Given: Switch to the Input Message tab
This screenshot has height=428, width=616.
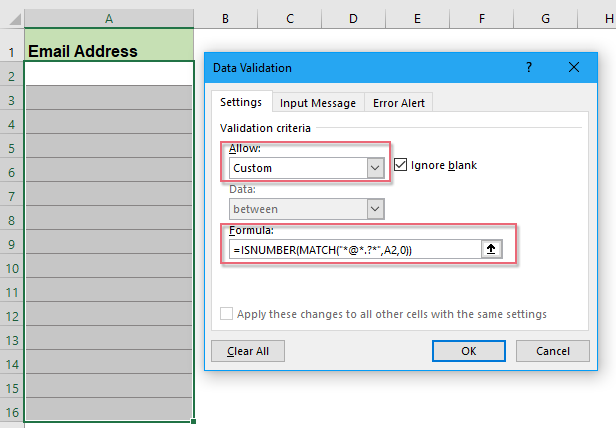Looking at the screenshot, I should click(x=317, y=102).
